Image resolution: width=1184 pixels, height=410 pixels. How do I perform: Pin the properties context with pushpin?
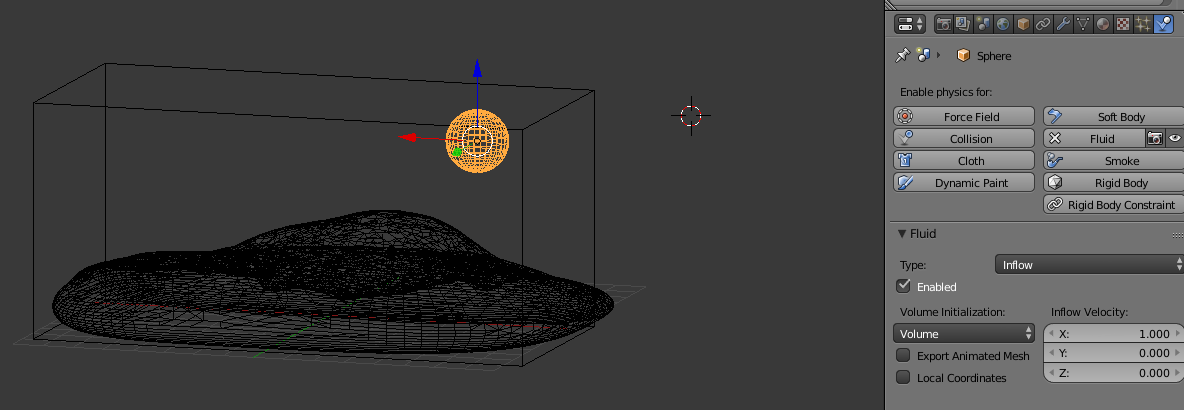pyautogui.click(x=902, y=56)
